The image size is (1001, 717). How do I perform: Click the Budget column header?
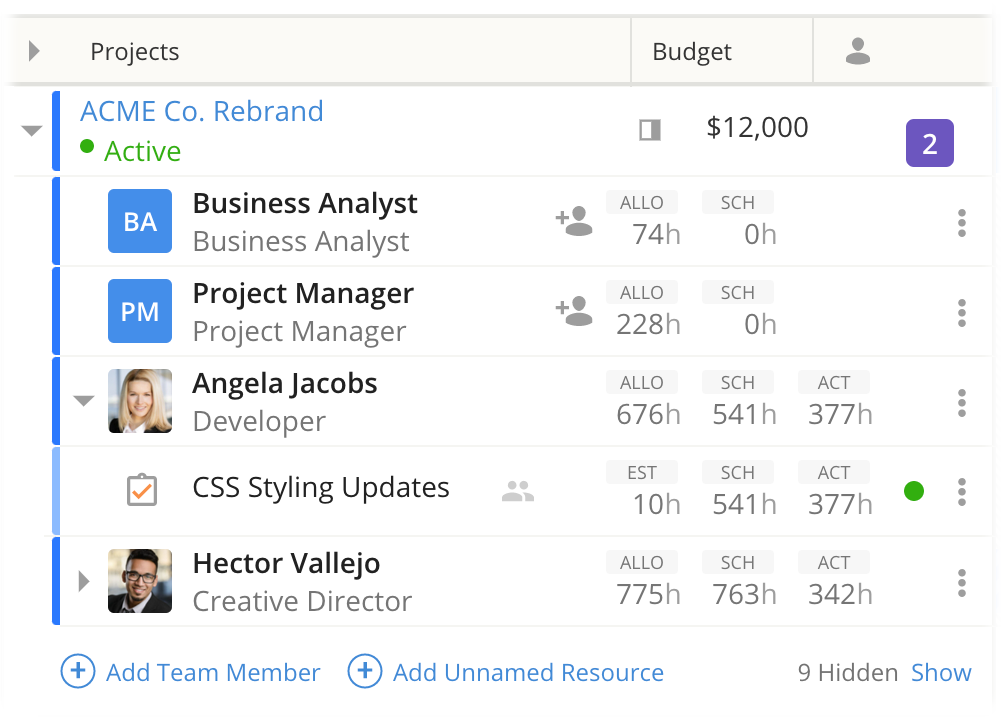point(692,52)
